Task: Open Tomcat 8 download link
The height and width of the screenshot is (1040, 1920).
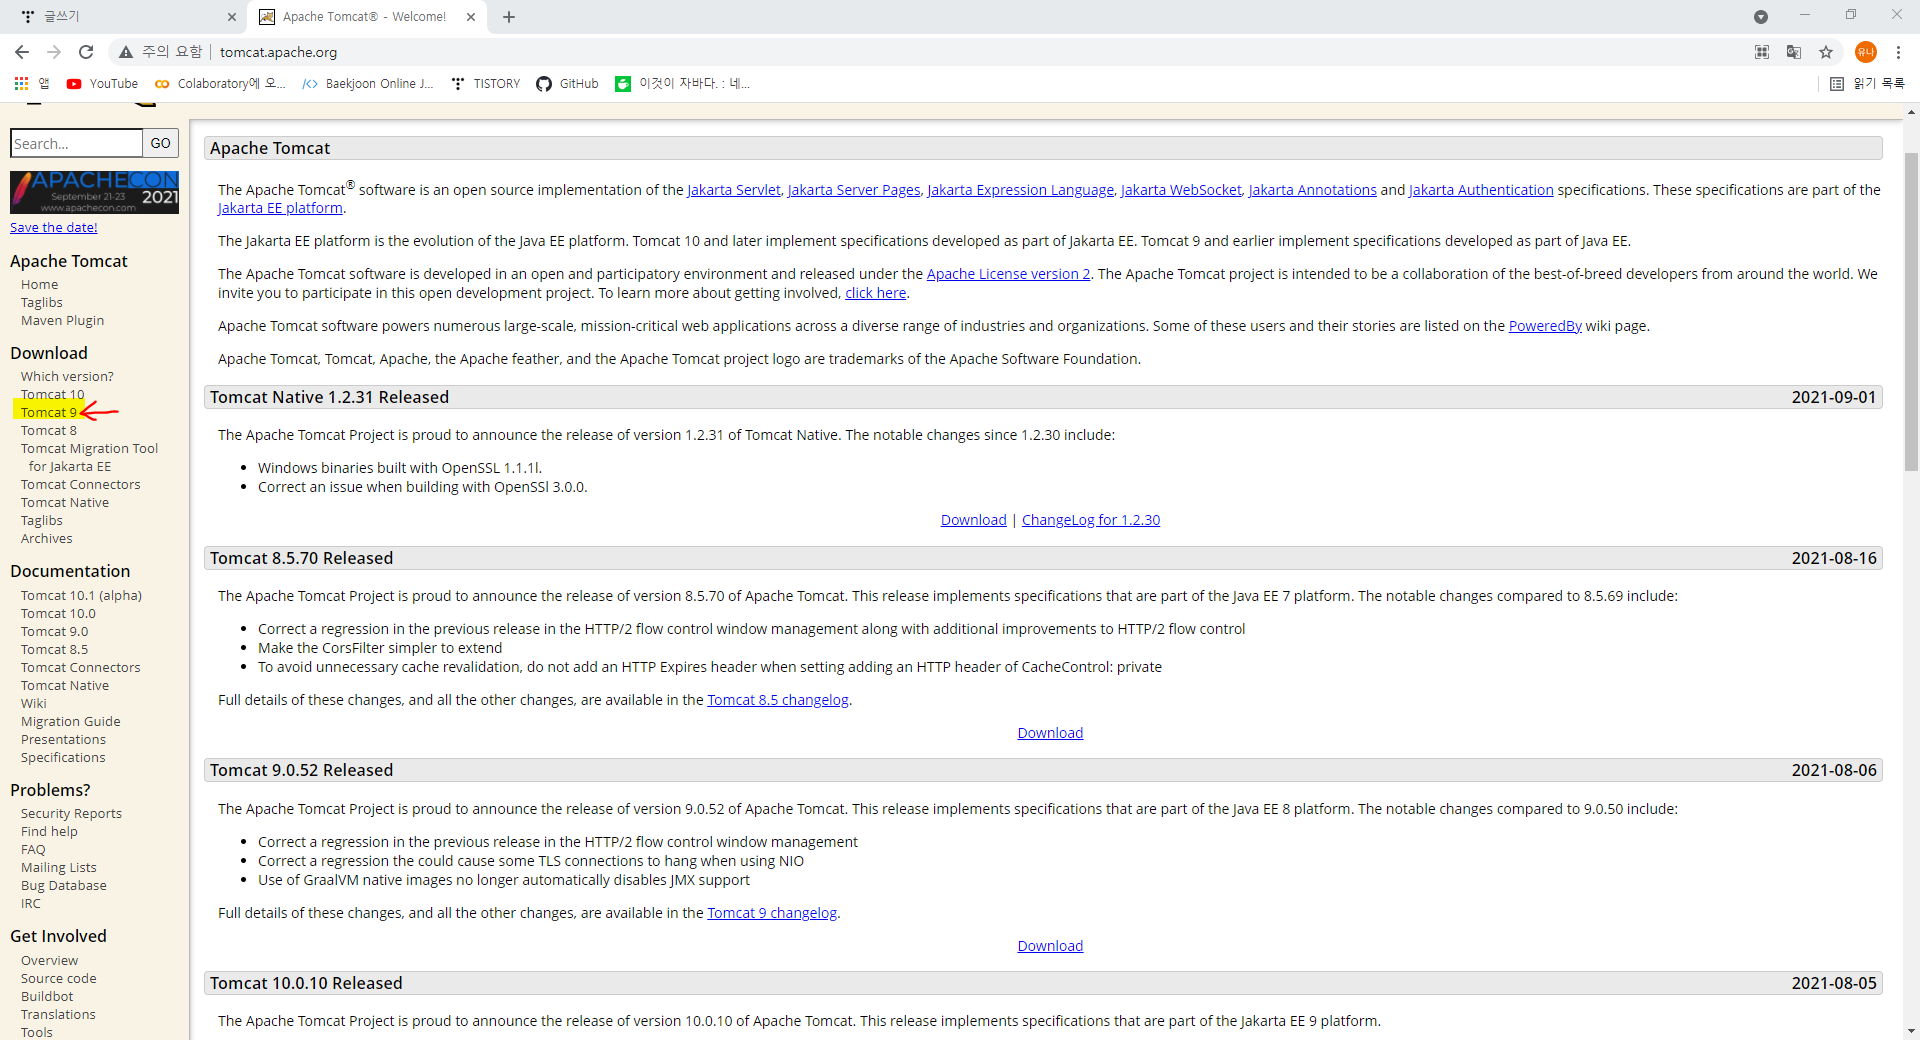Action: (x=48, y=430)
